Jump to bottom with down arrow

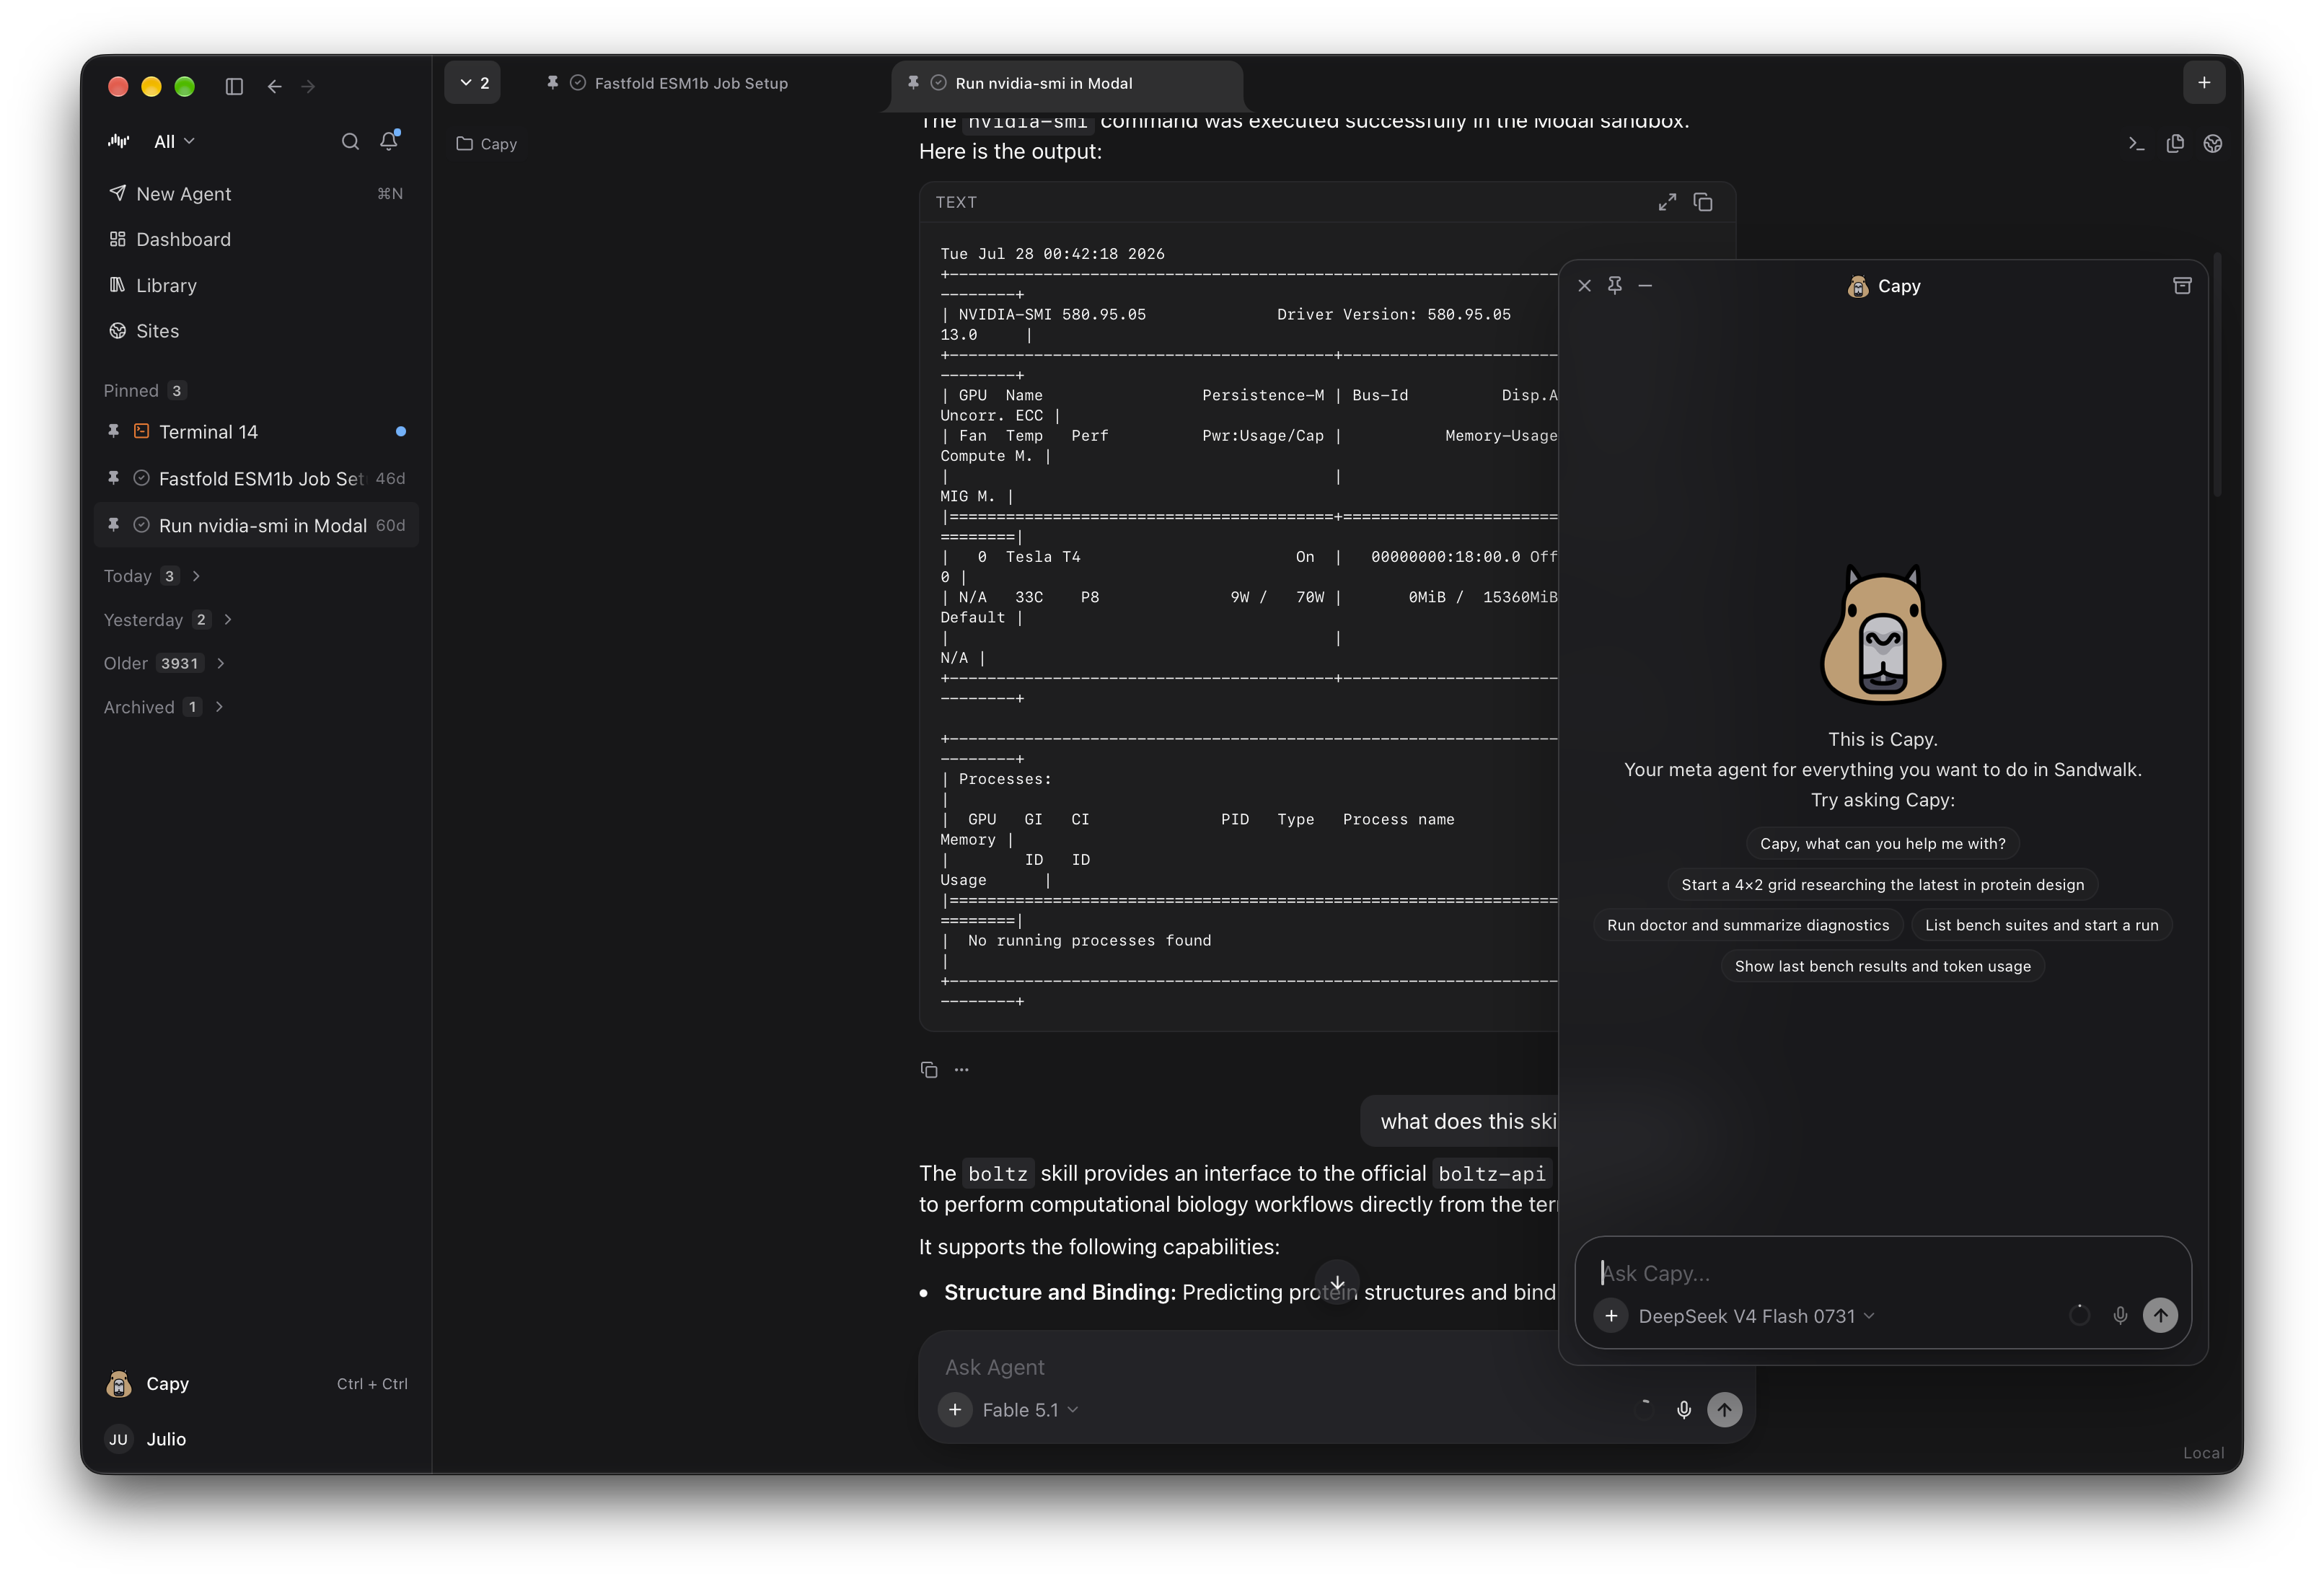coord(1337,1282)
